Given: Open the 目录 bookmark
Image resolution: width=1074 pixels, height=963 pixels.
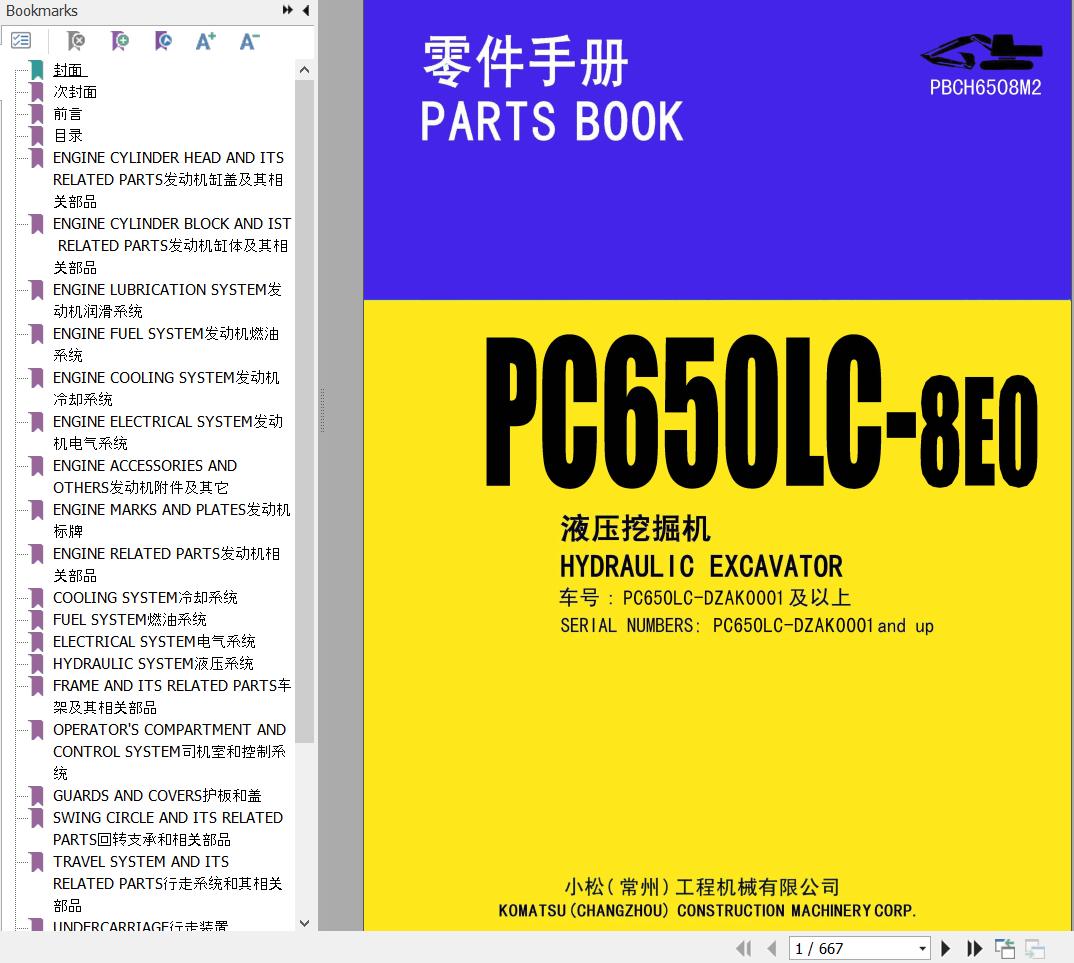Looking at the screenshot, I should [68, 136].
